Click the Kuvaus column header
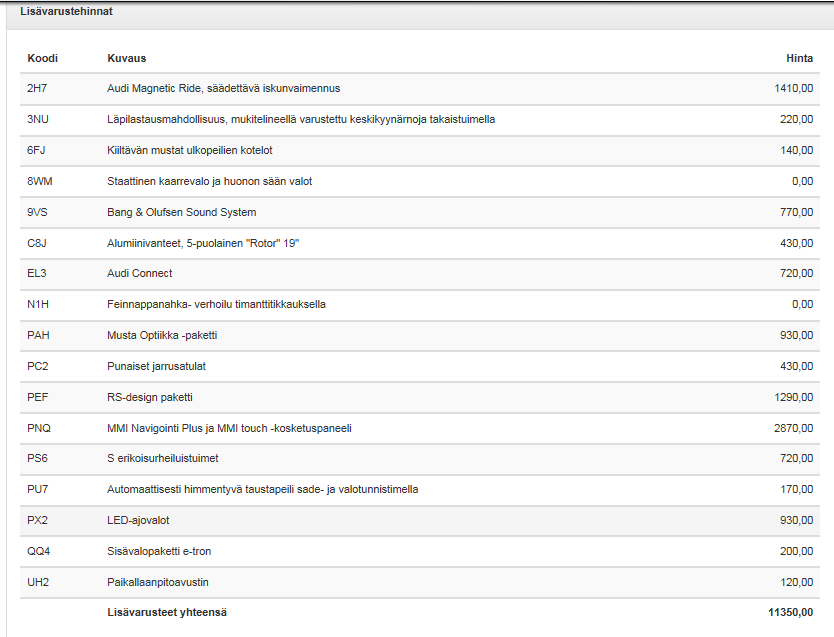 tap(127, 58)
